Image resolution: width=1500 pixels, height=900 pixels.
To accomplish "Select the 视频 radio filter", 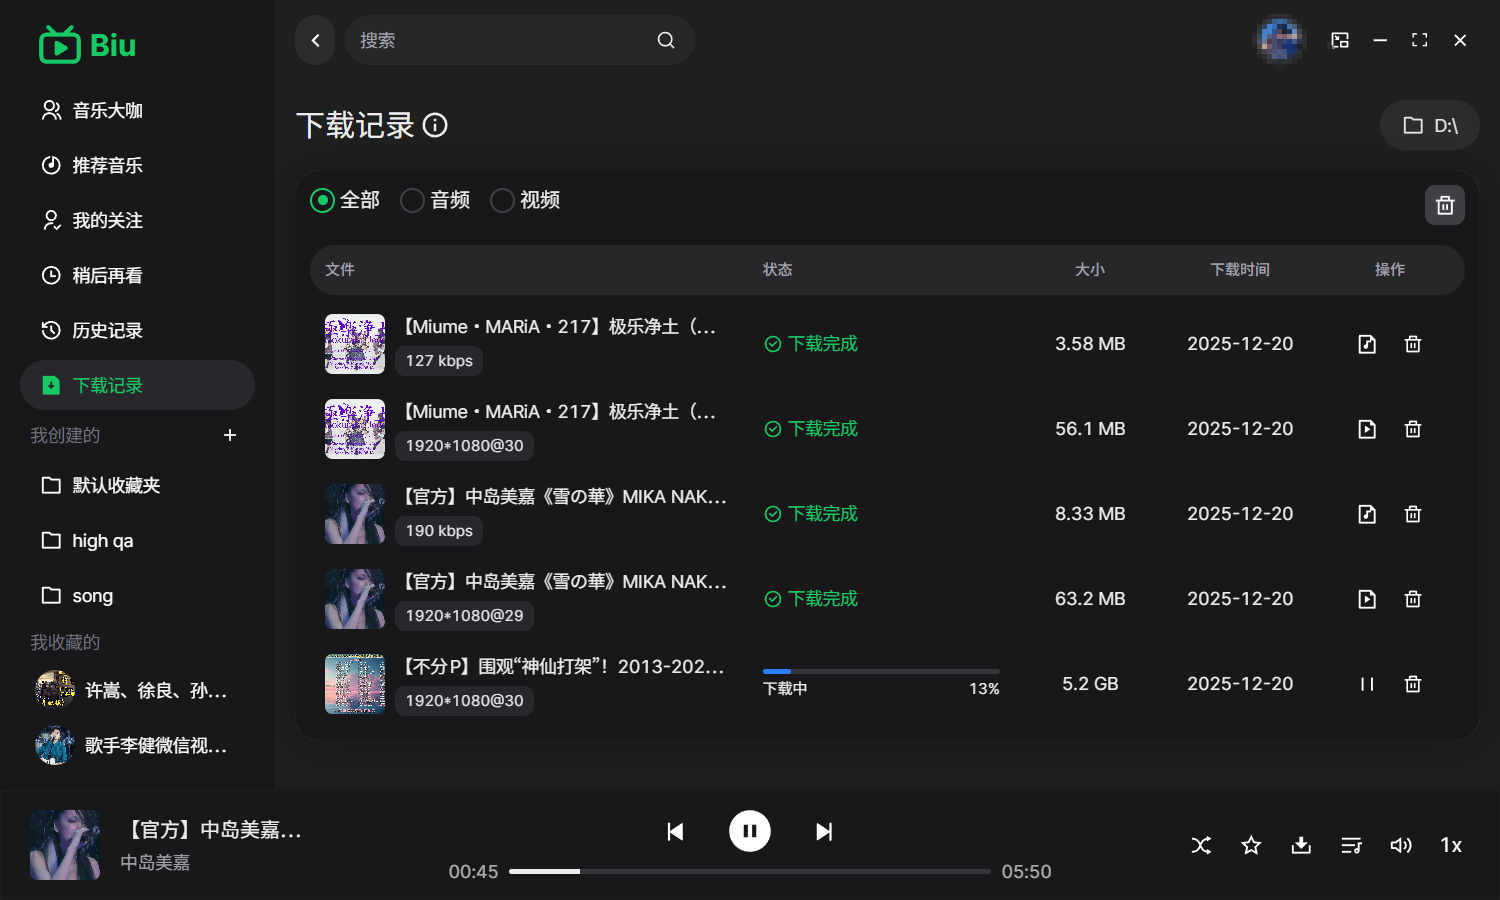I will (x=525, y=200).
